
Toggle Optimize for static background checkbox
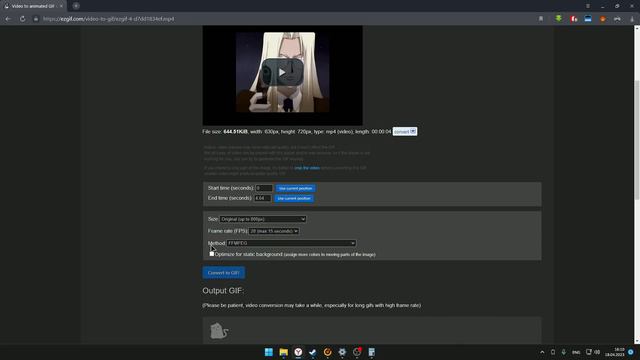click(211, 254)
